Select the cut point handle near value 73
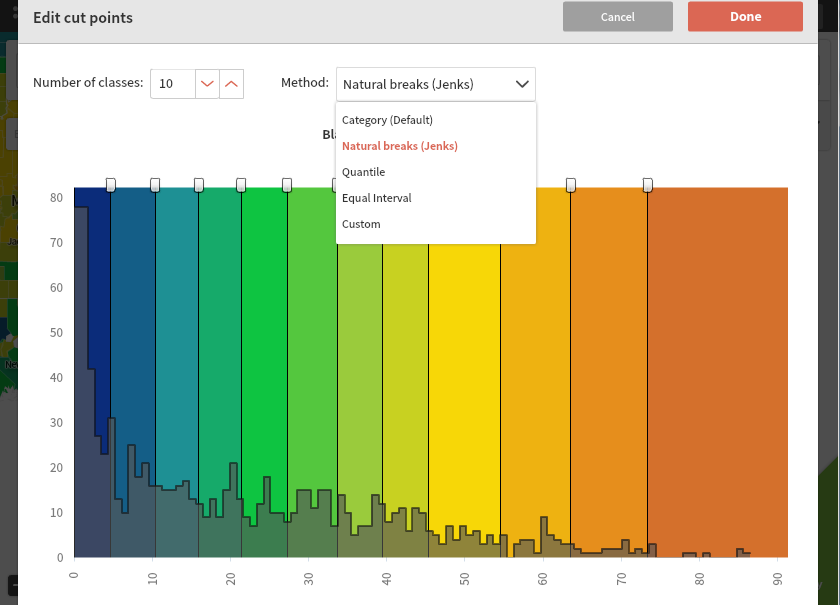Viewport: 840px width, 605px height. coord(648,185)
